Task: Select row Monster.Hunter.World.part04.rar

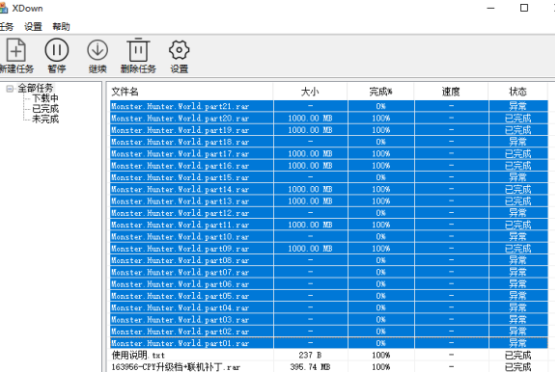Action: coord(329,308)
